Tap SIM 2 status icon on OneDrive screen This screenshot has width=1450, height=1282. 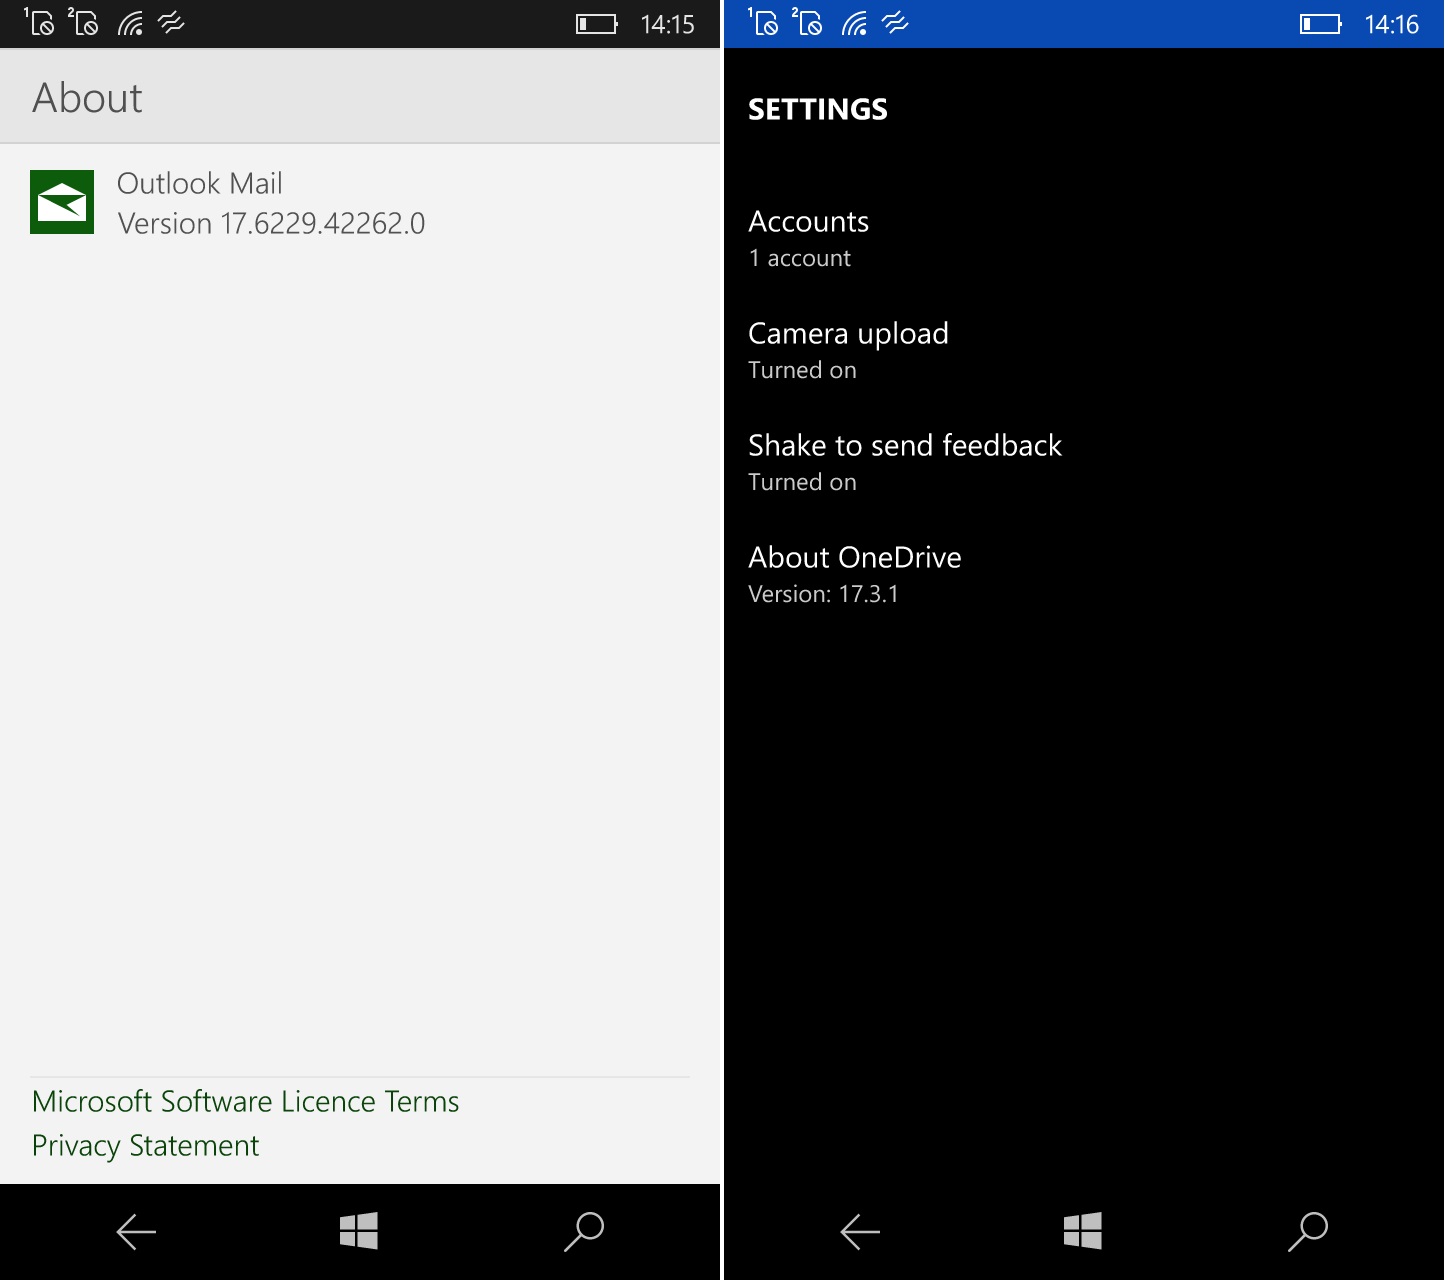[x=807, y=22]
